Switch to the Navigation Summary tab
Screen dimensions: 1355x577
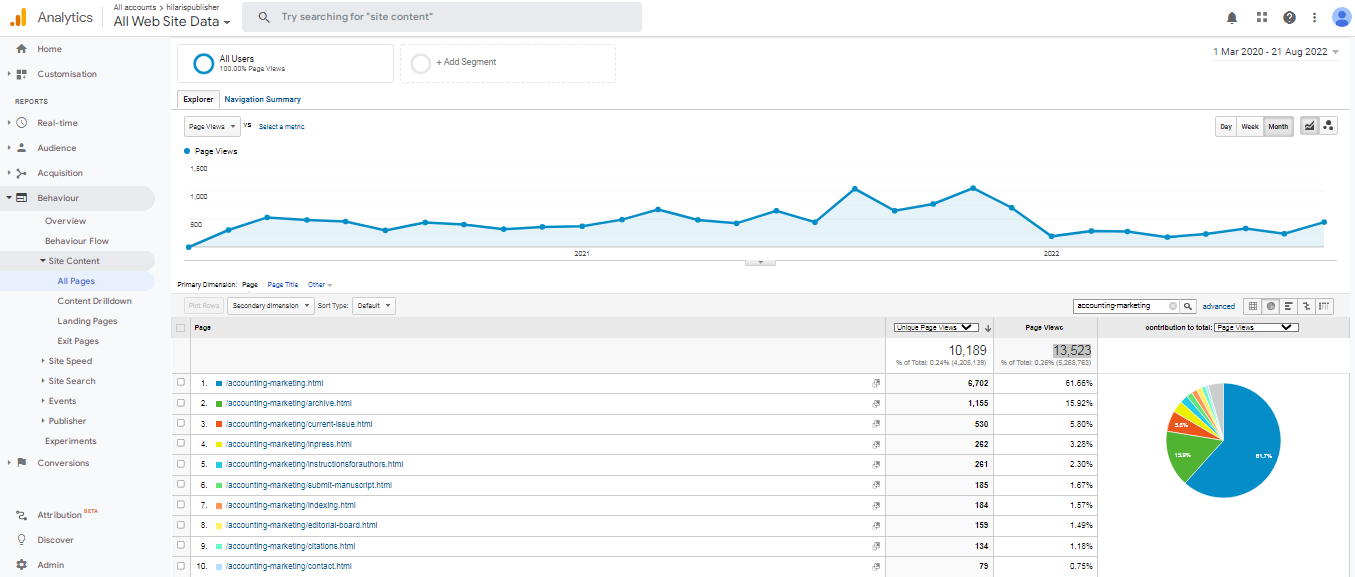click(262, 99)
